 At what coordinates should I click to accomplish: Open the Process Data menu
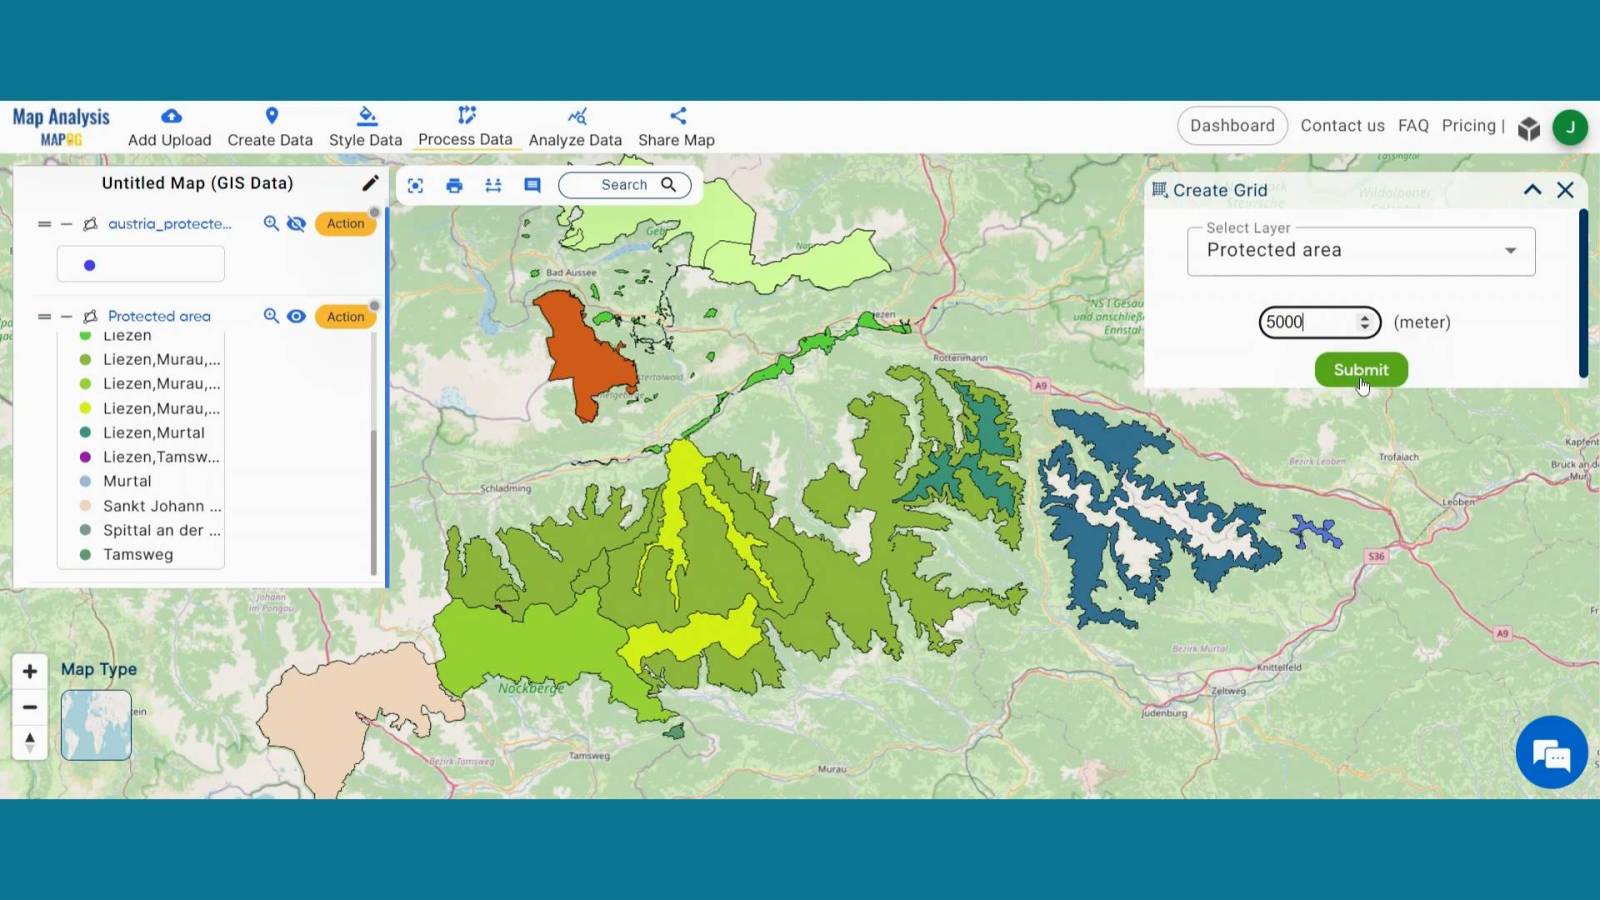465,127
